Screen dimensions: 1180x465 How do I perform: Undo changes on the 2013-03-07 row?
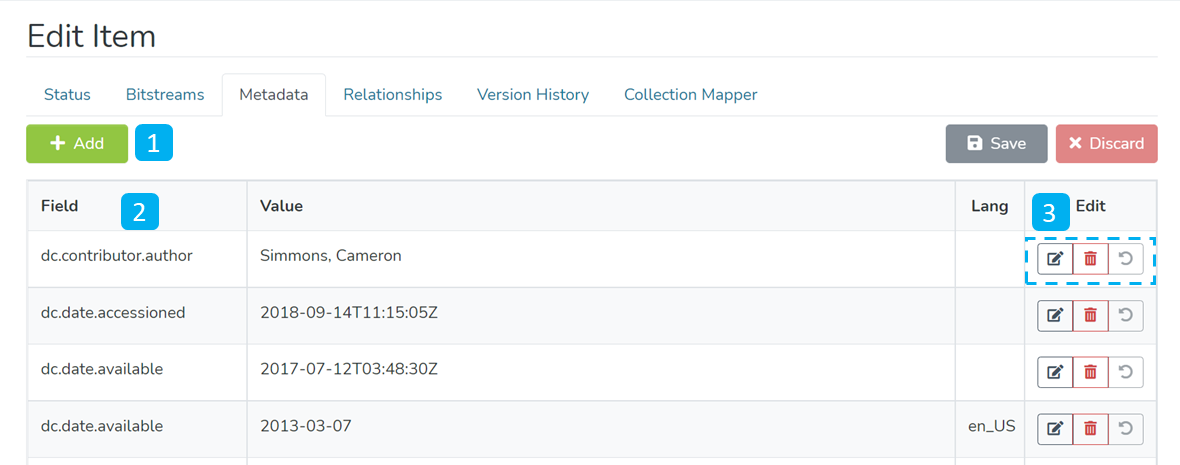click(1126, 429)
